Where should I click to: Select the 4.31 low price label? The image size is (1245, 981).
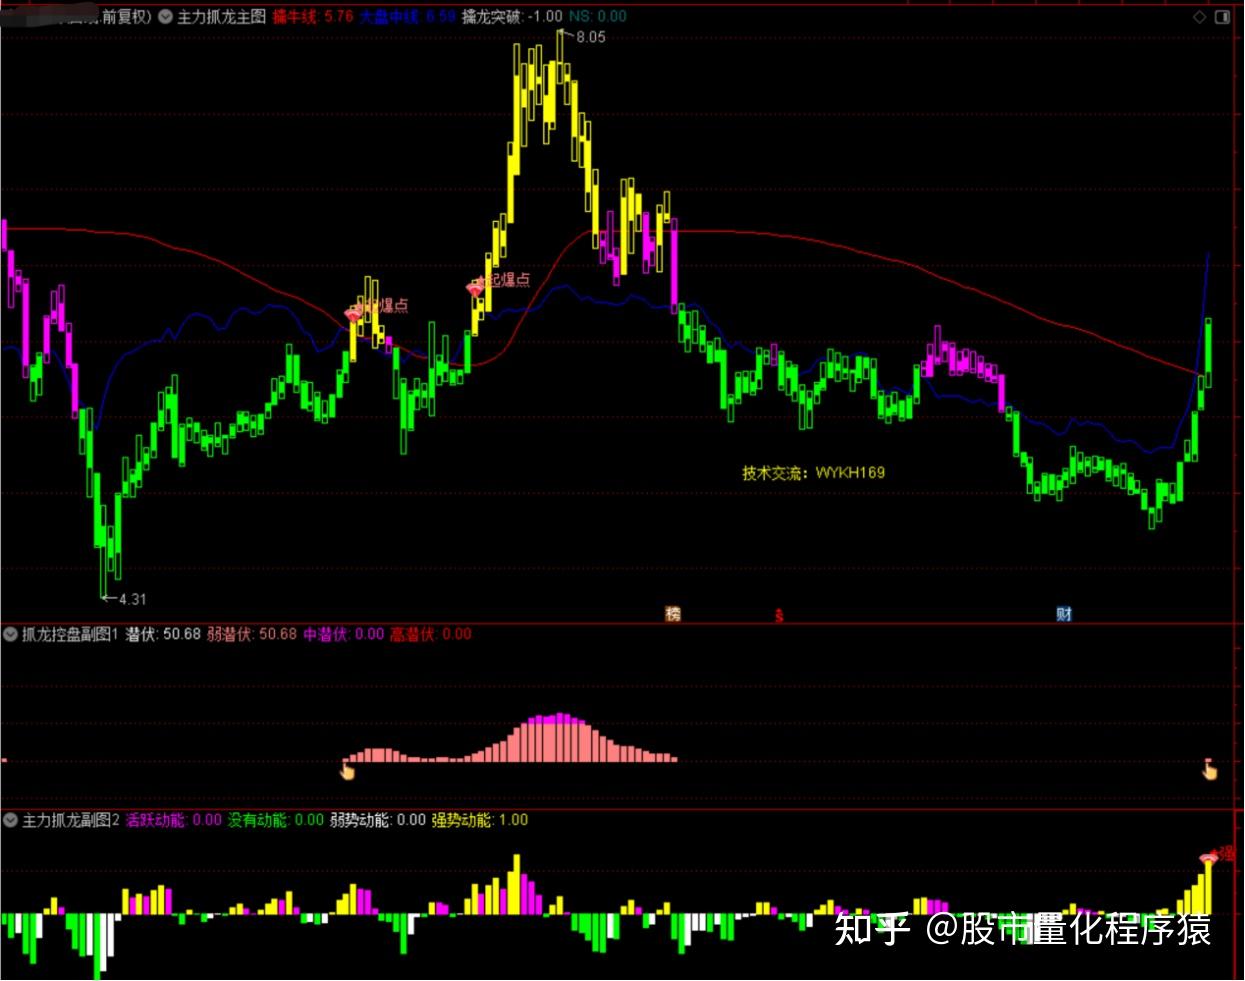[x=132, y=599]
